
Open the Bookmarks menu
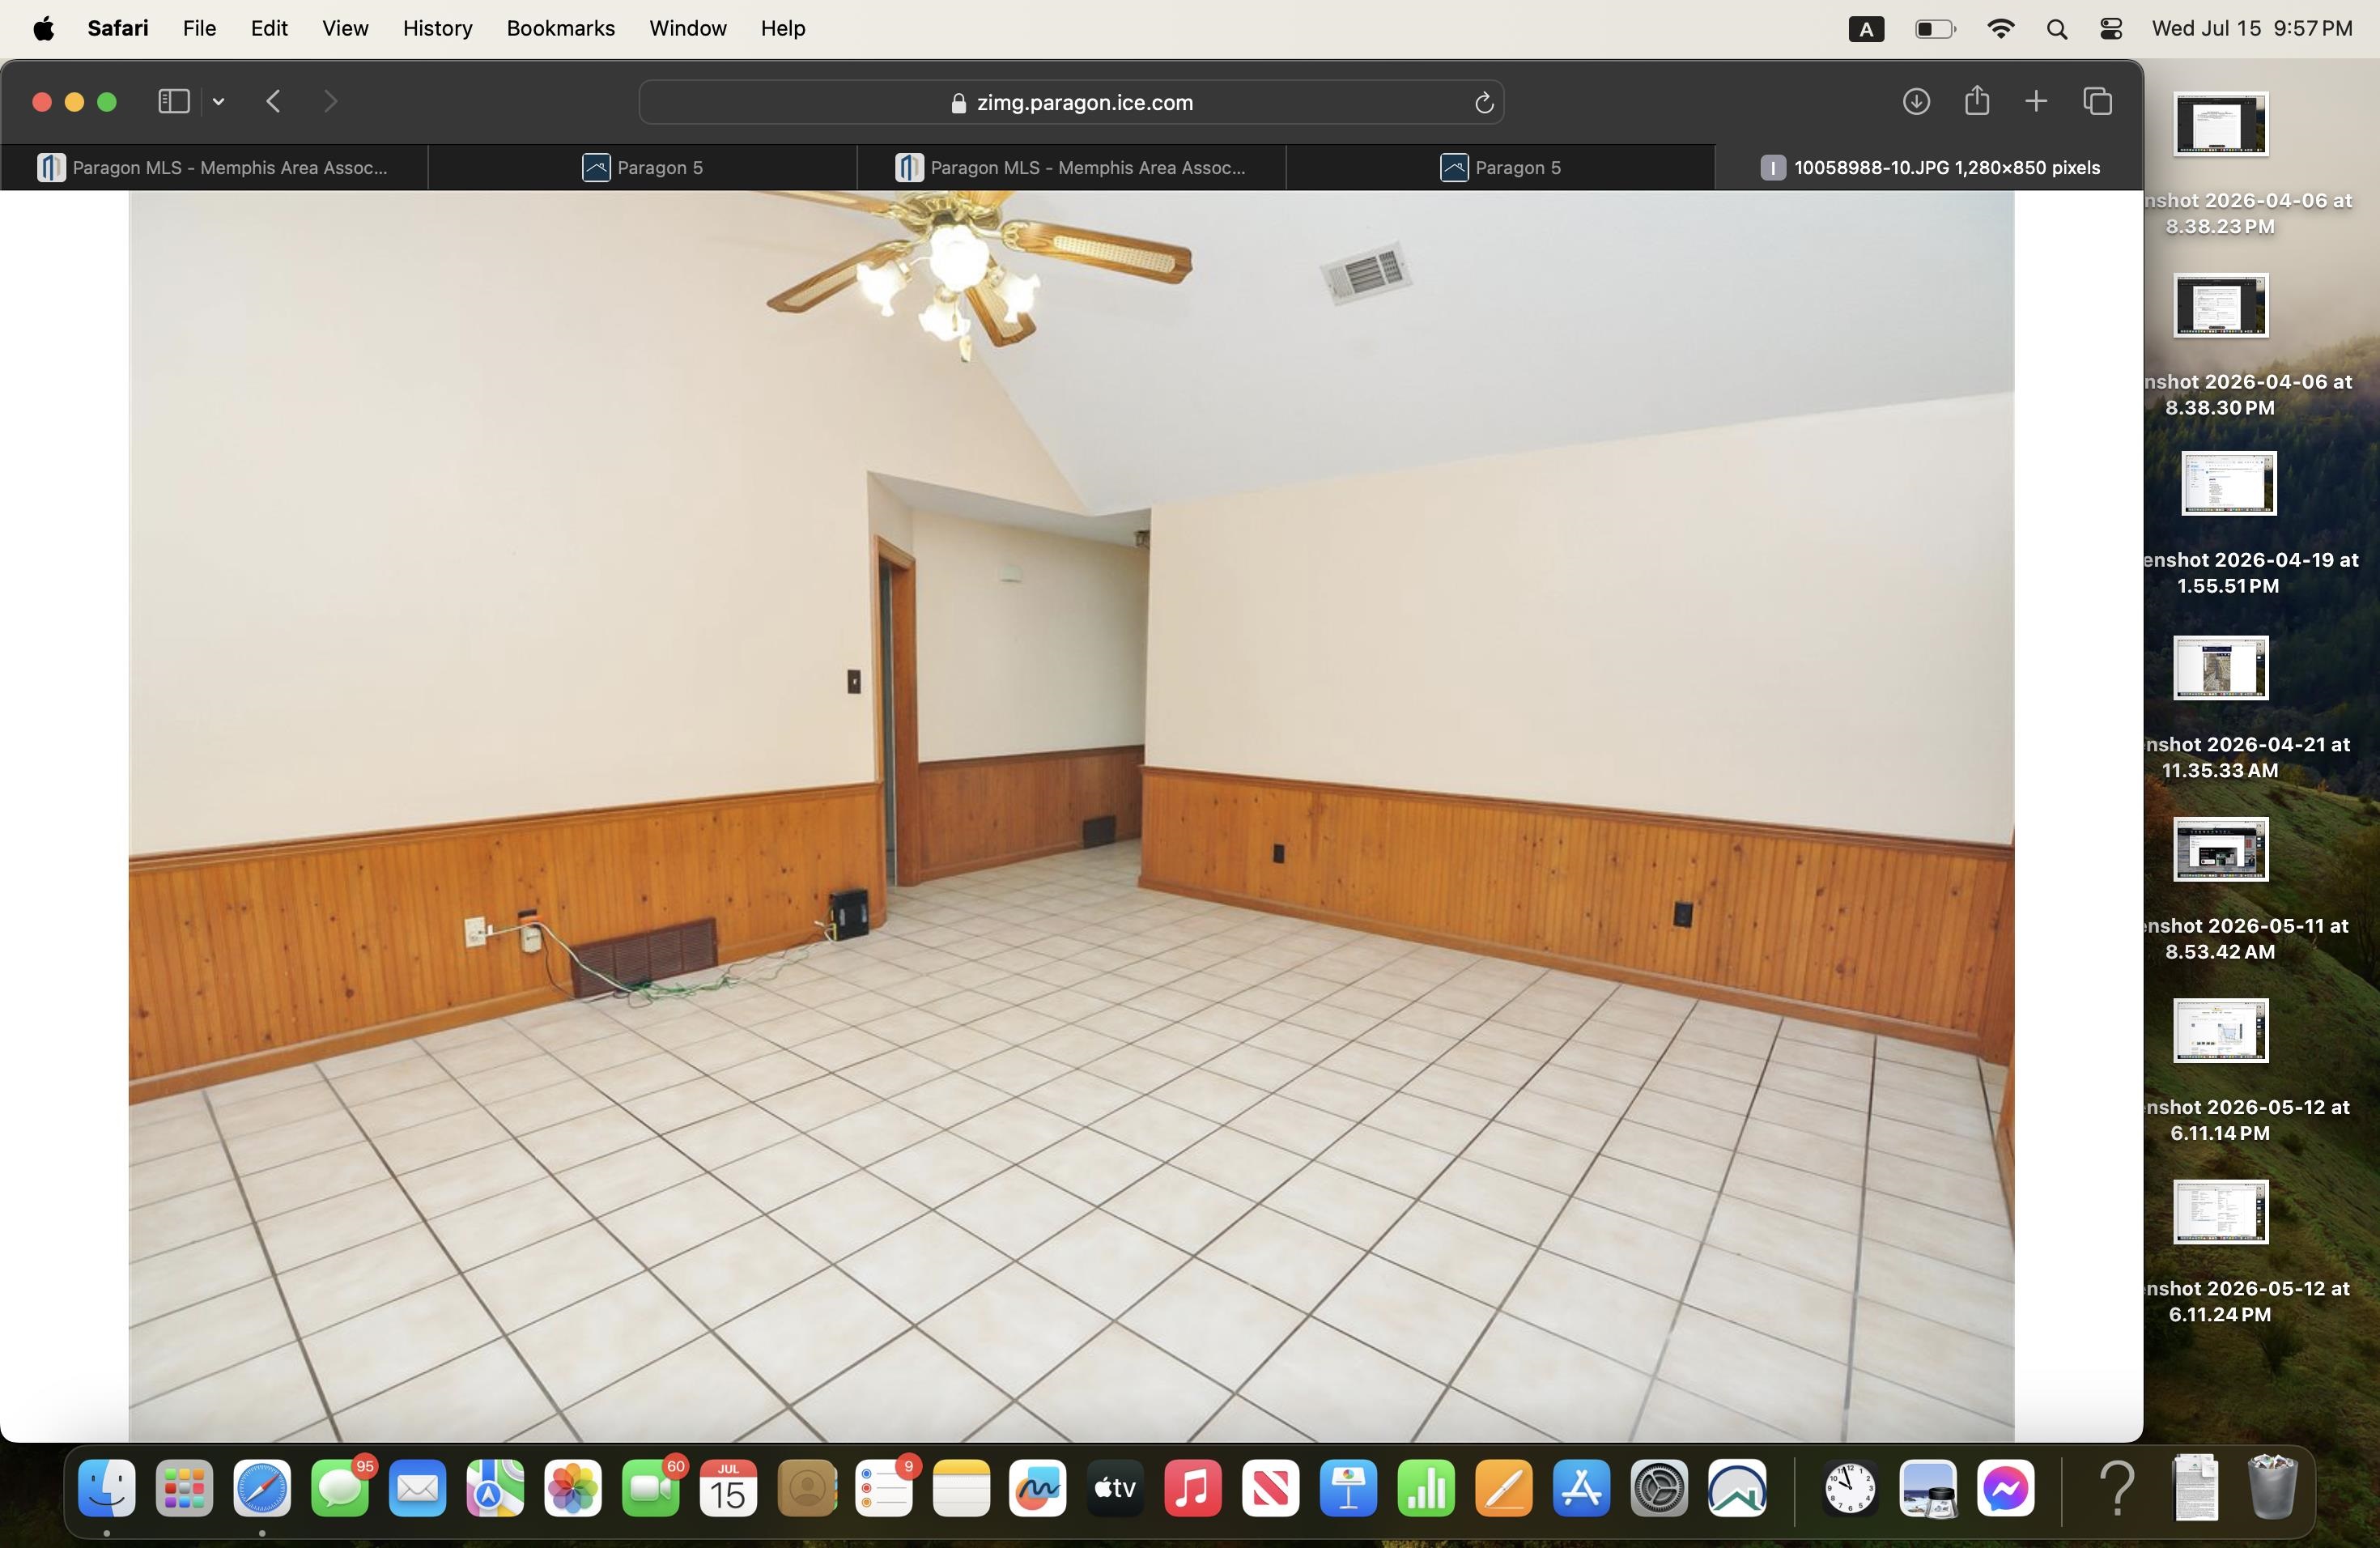tap(561, 28)
